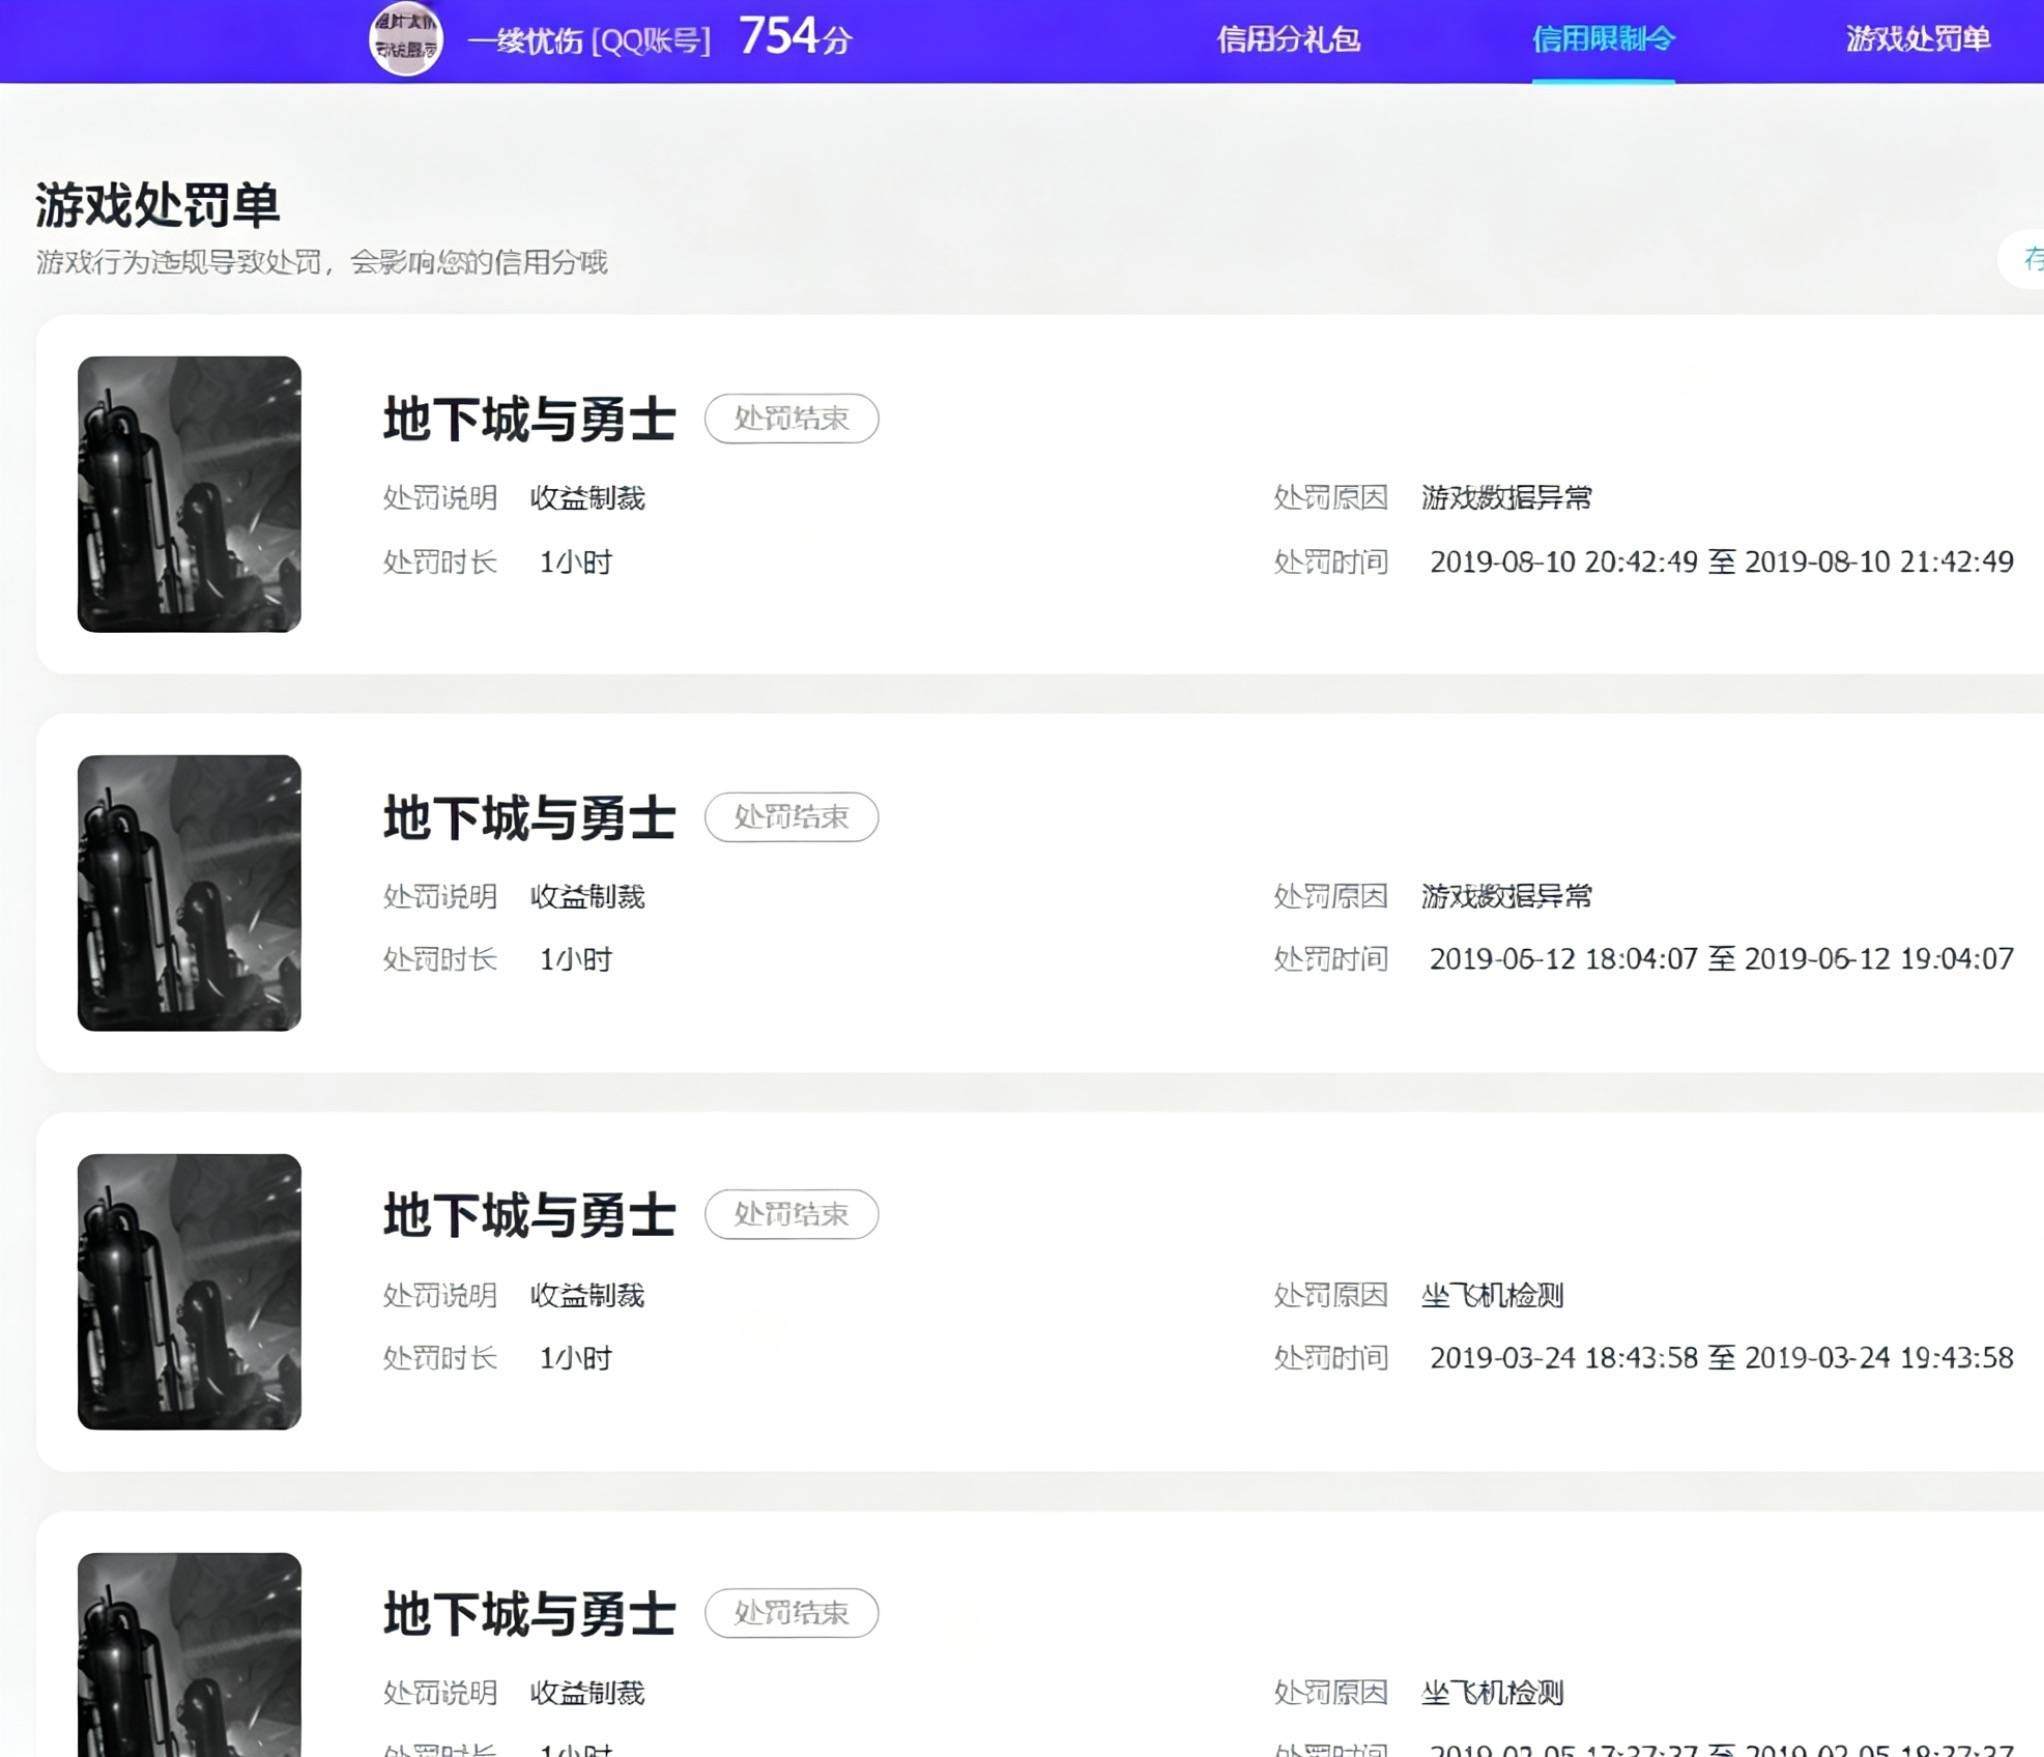The image size is (2044, 1757).
Task: Click 处罚原因 label in the 2019-03-24 card
Action: click(1331, 1295)
